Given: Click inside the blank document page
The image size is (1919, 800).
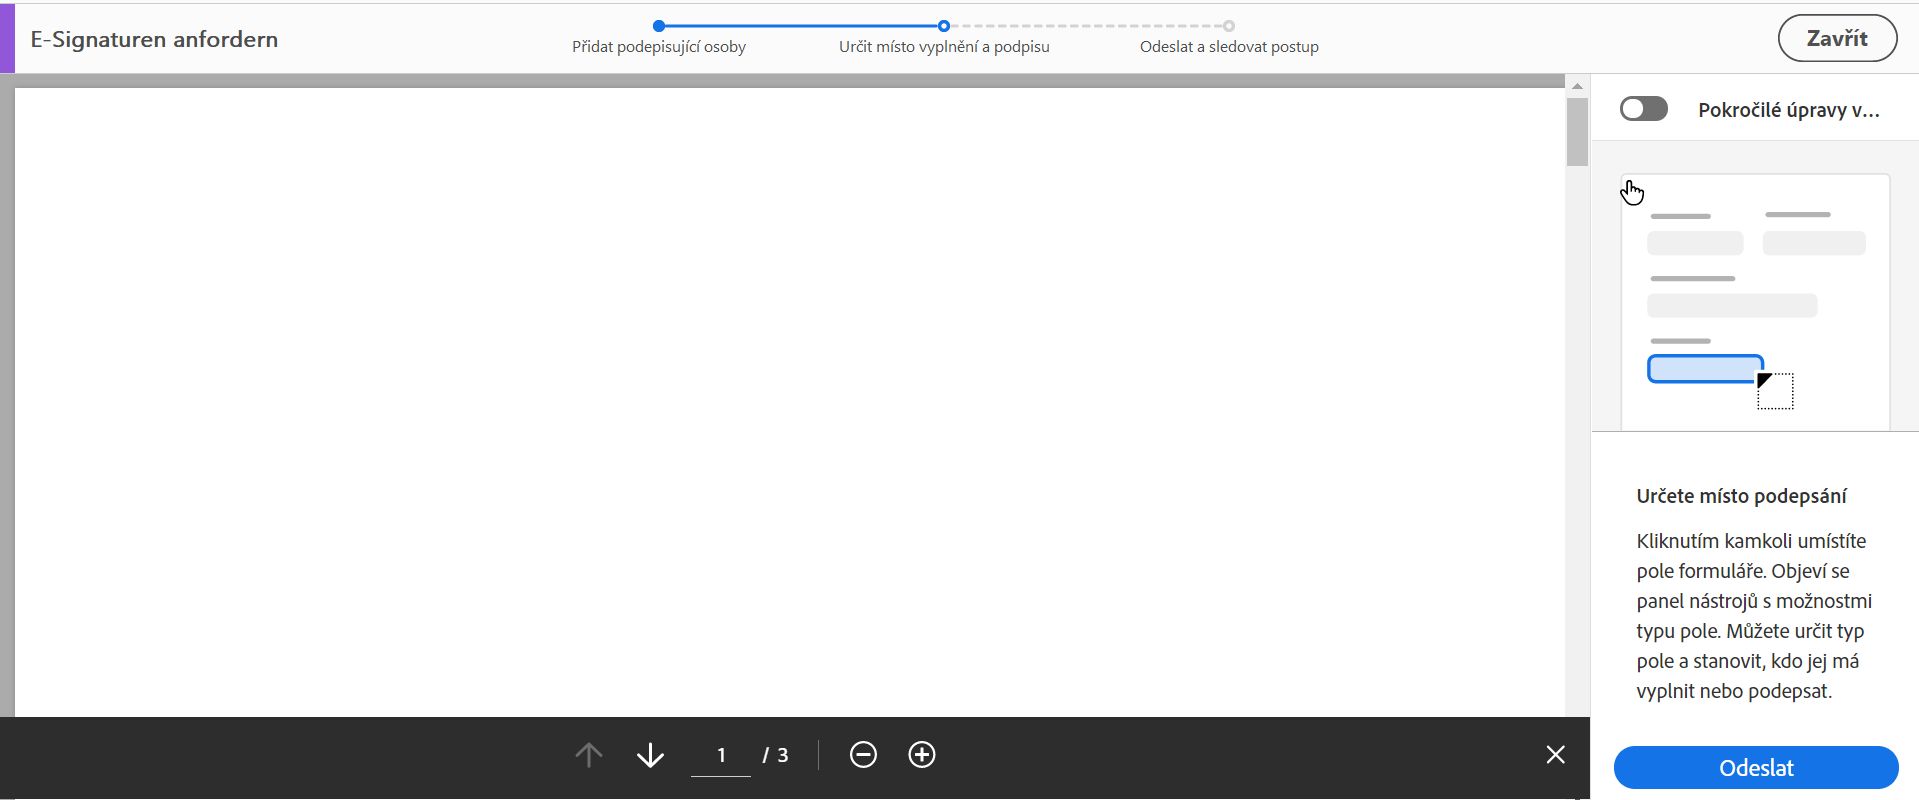Looking at the screenshot, I should coord(789,402).
